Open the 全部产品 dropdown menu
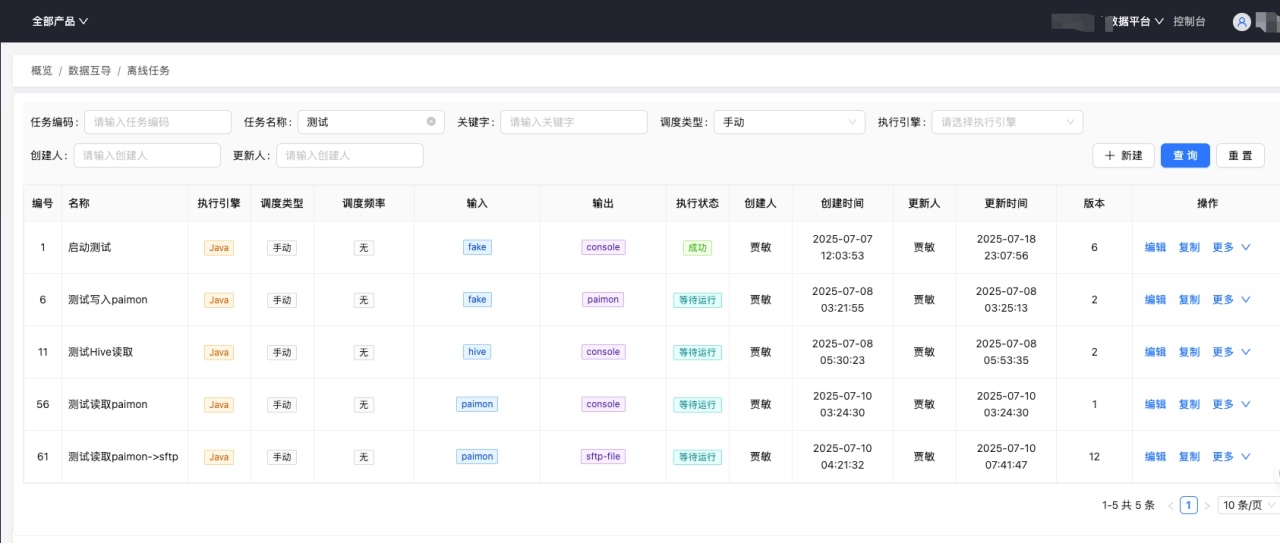Viewport: 1280px width, 543px height. pyautogui.click(x=60, y=21)
